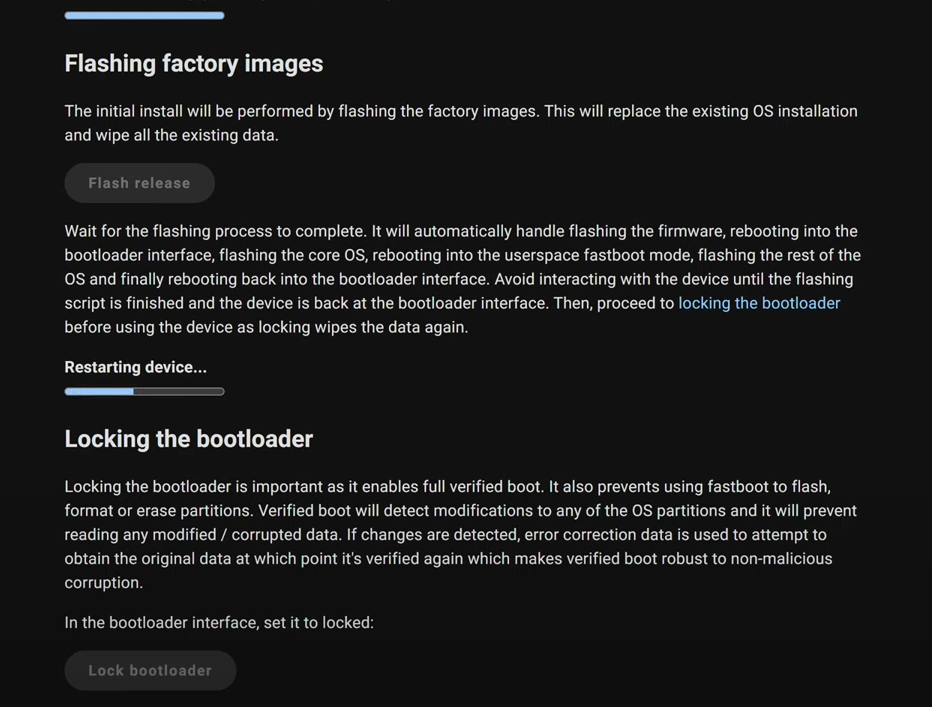Select the "Locking the bootloader" section heading
Viewport: 932px width, 707px height.
coord(188,439)
